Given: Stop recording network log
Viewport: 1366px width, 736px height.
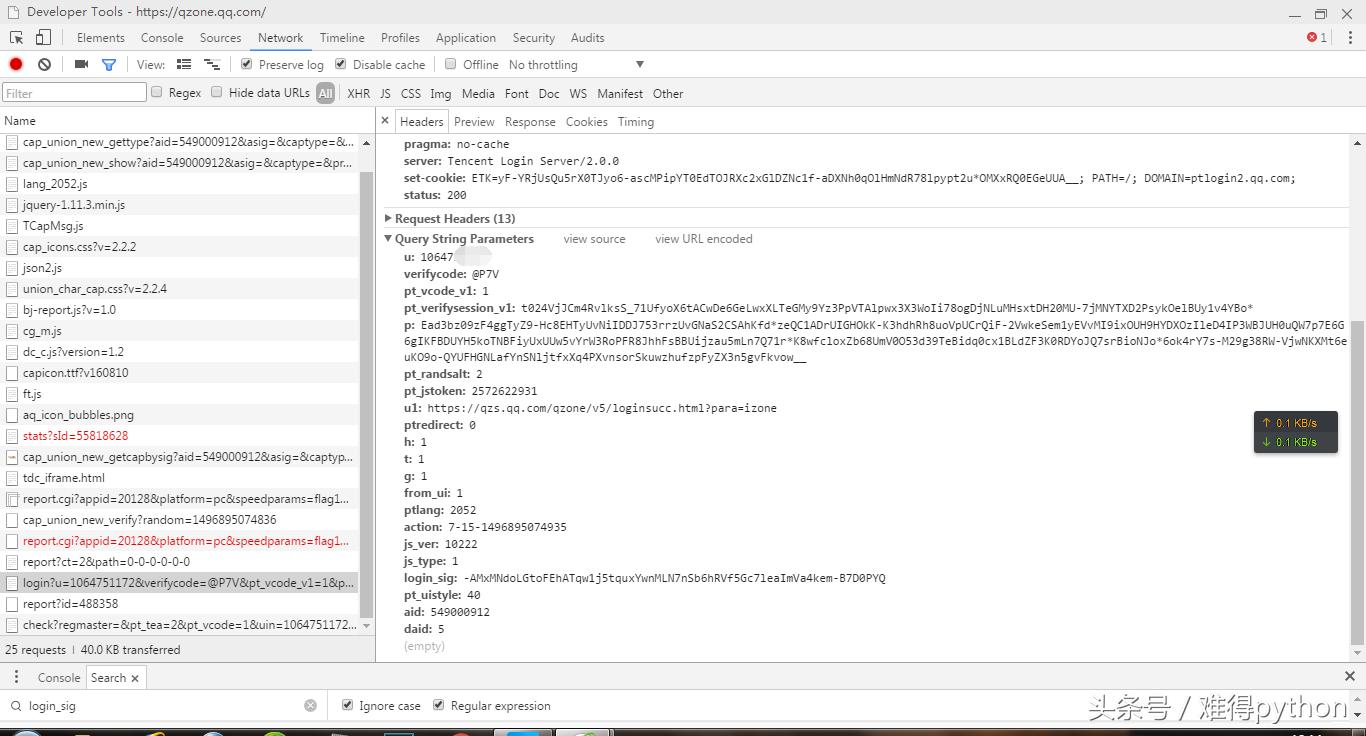Looking at the screenshot, I should point(16,64).
